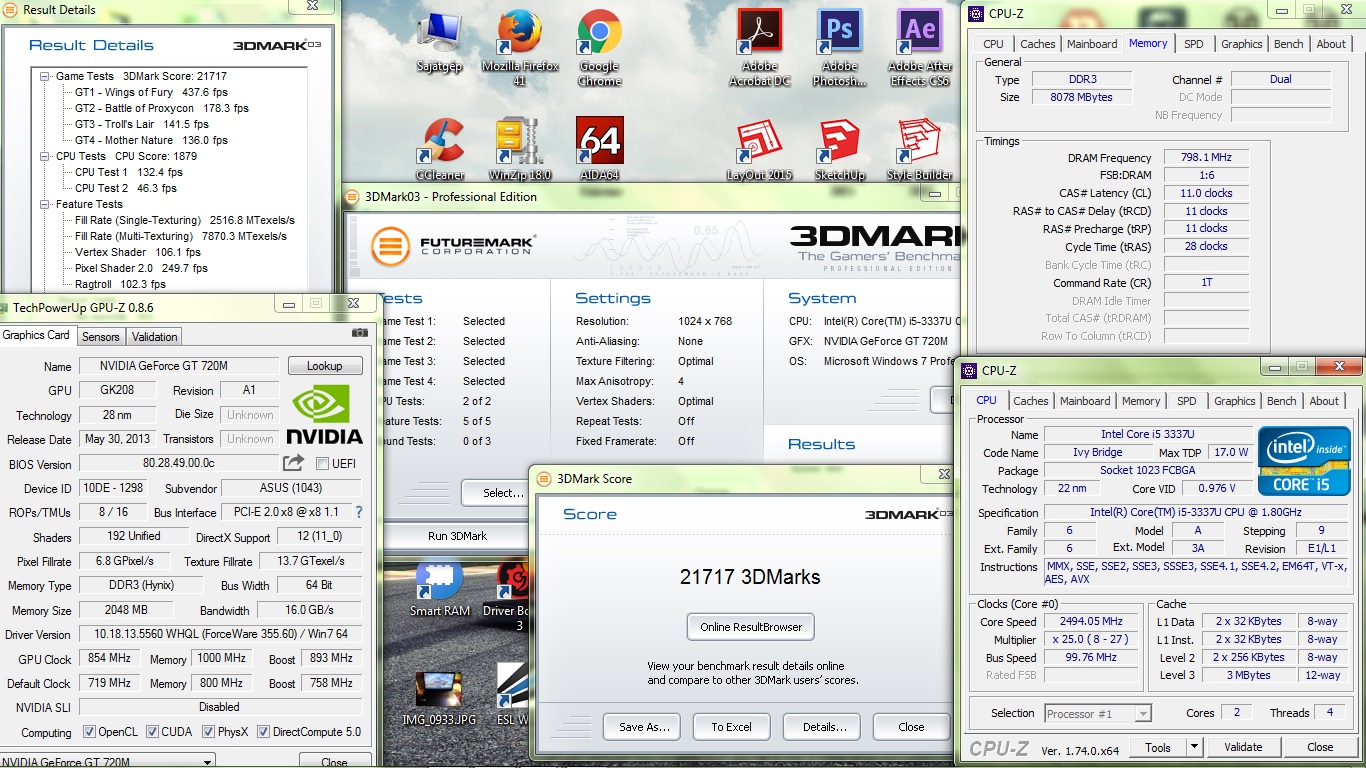Collapse the Feature Tests tree node

[x=45, y=204]
